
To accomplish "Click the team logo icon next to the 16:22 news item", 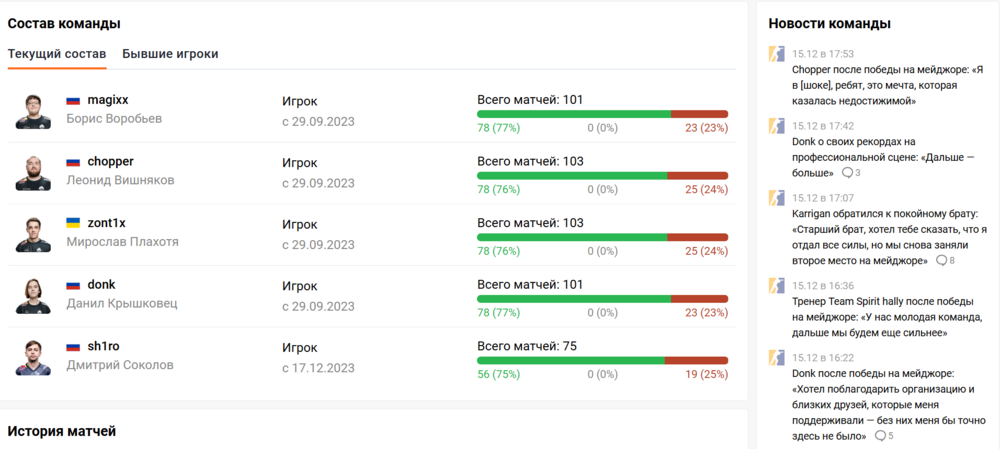I will pyautogui.click(x=776, y=358).
